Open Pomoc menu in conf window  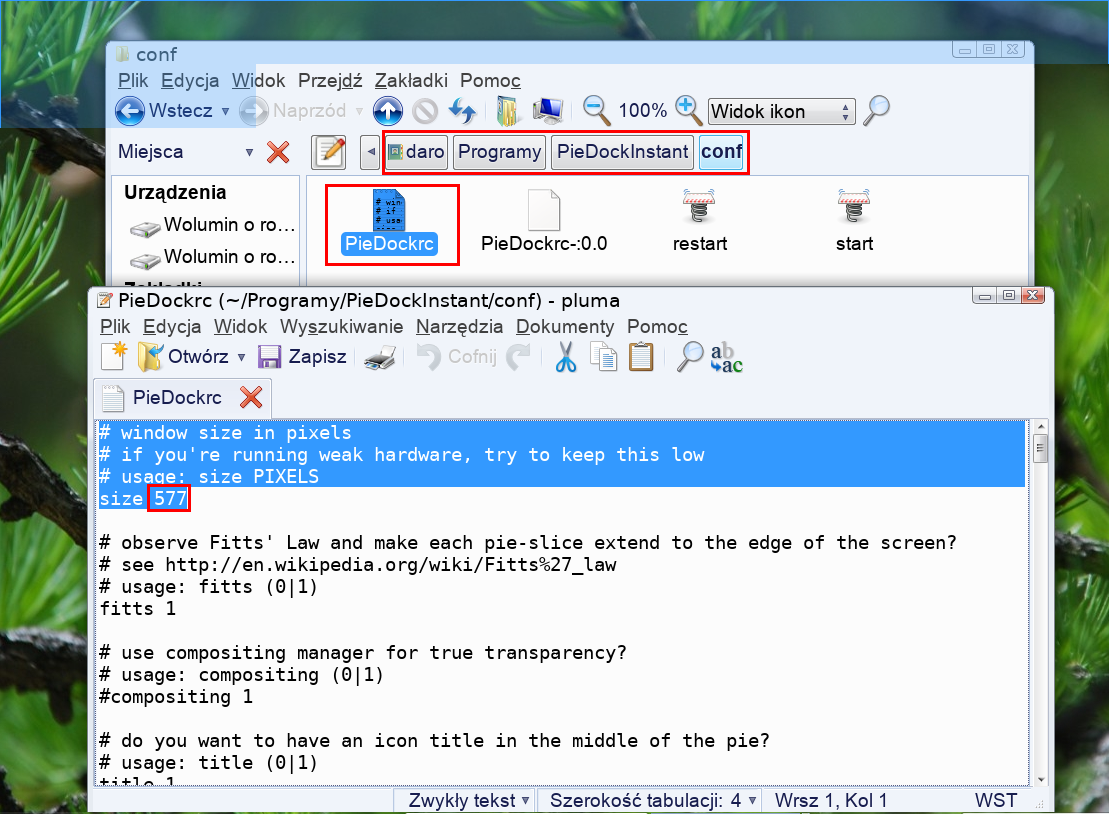(490, 81)
